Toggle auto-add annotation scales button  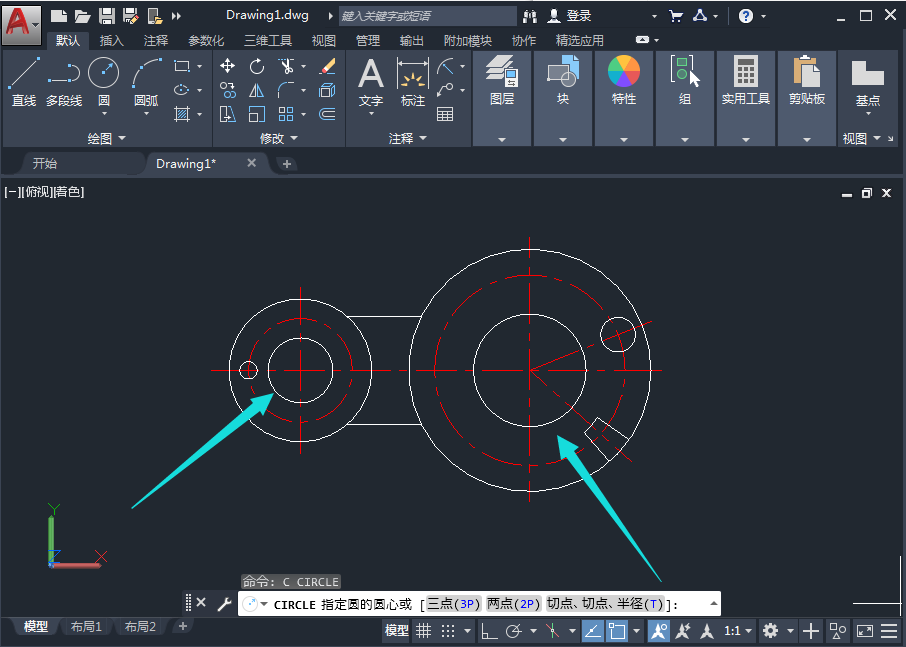[683, 631]
